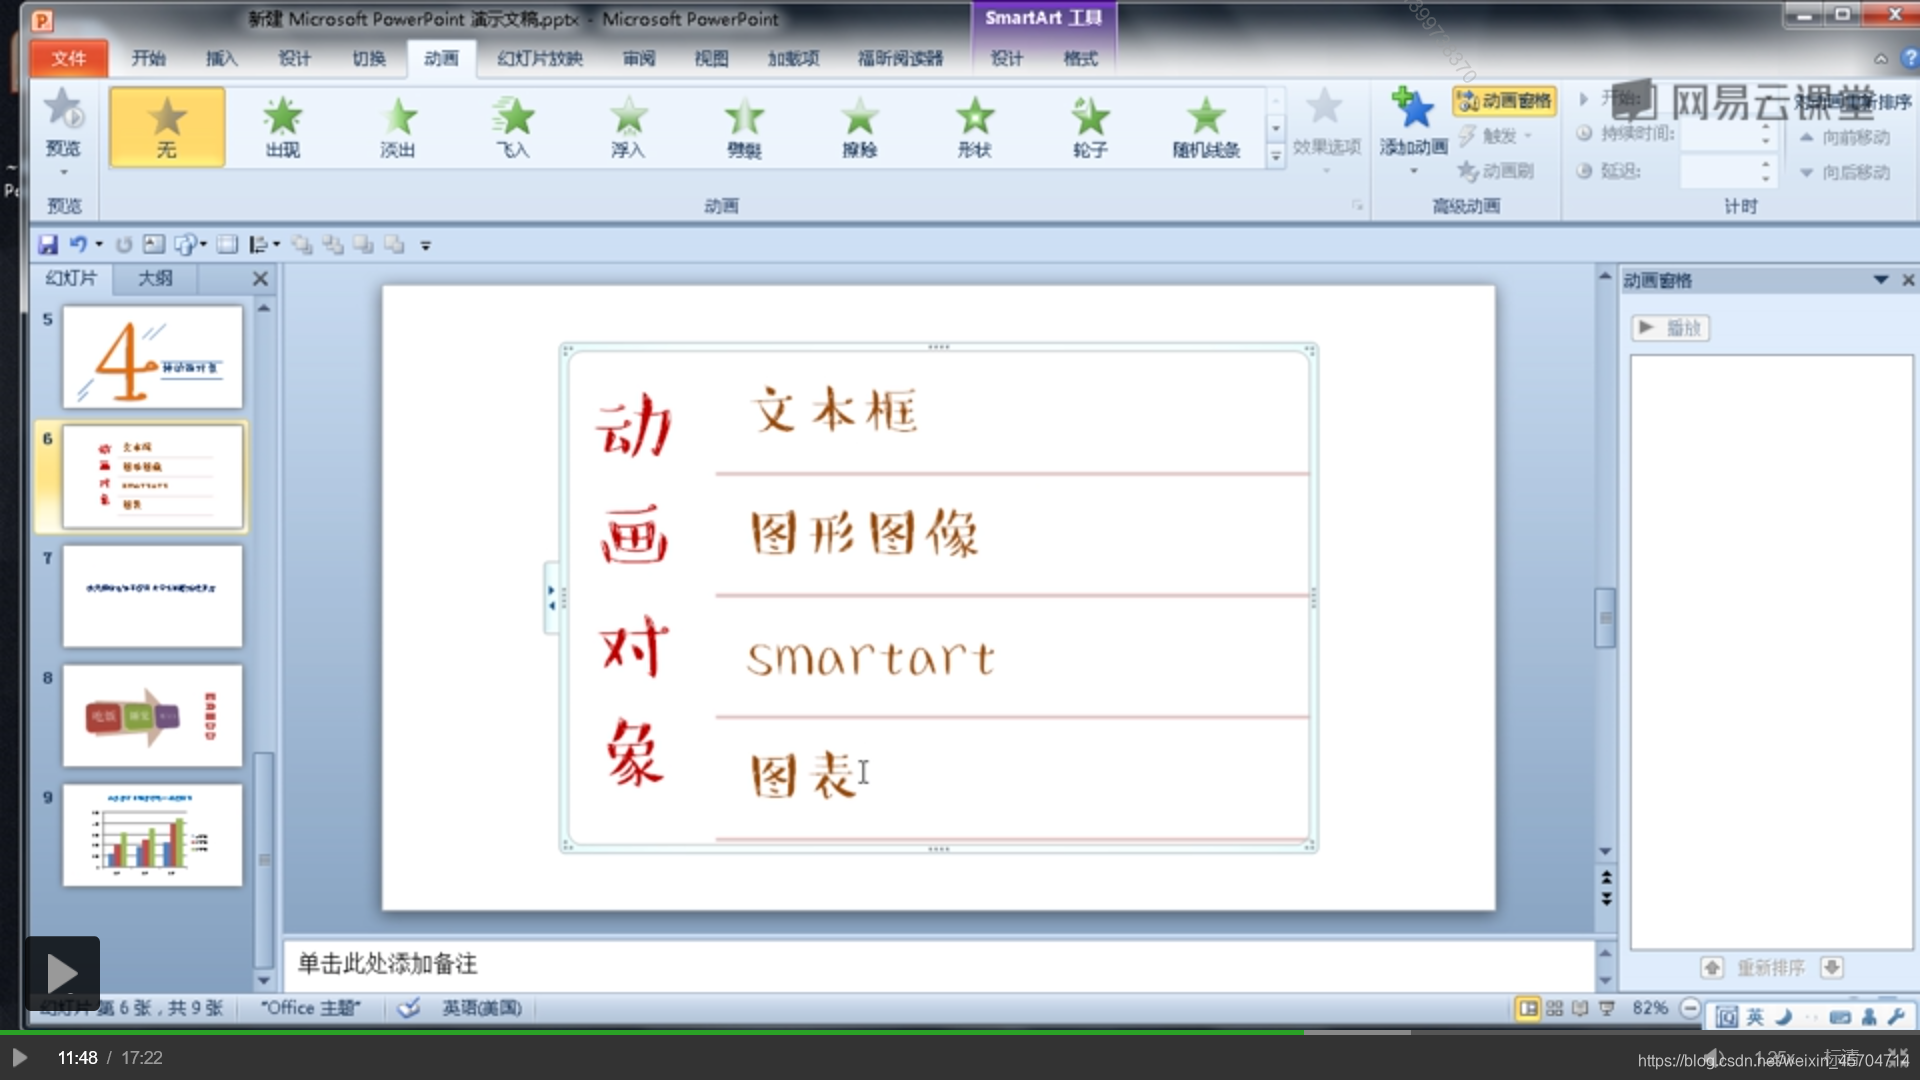Viewport: 1920px width, 1080px height.
Task: Switch to the 大纲 (Outline) tab
Action: pos(155,279)
